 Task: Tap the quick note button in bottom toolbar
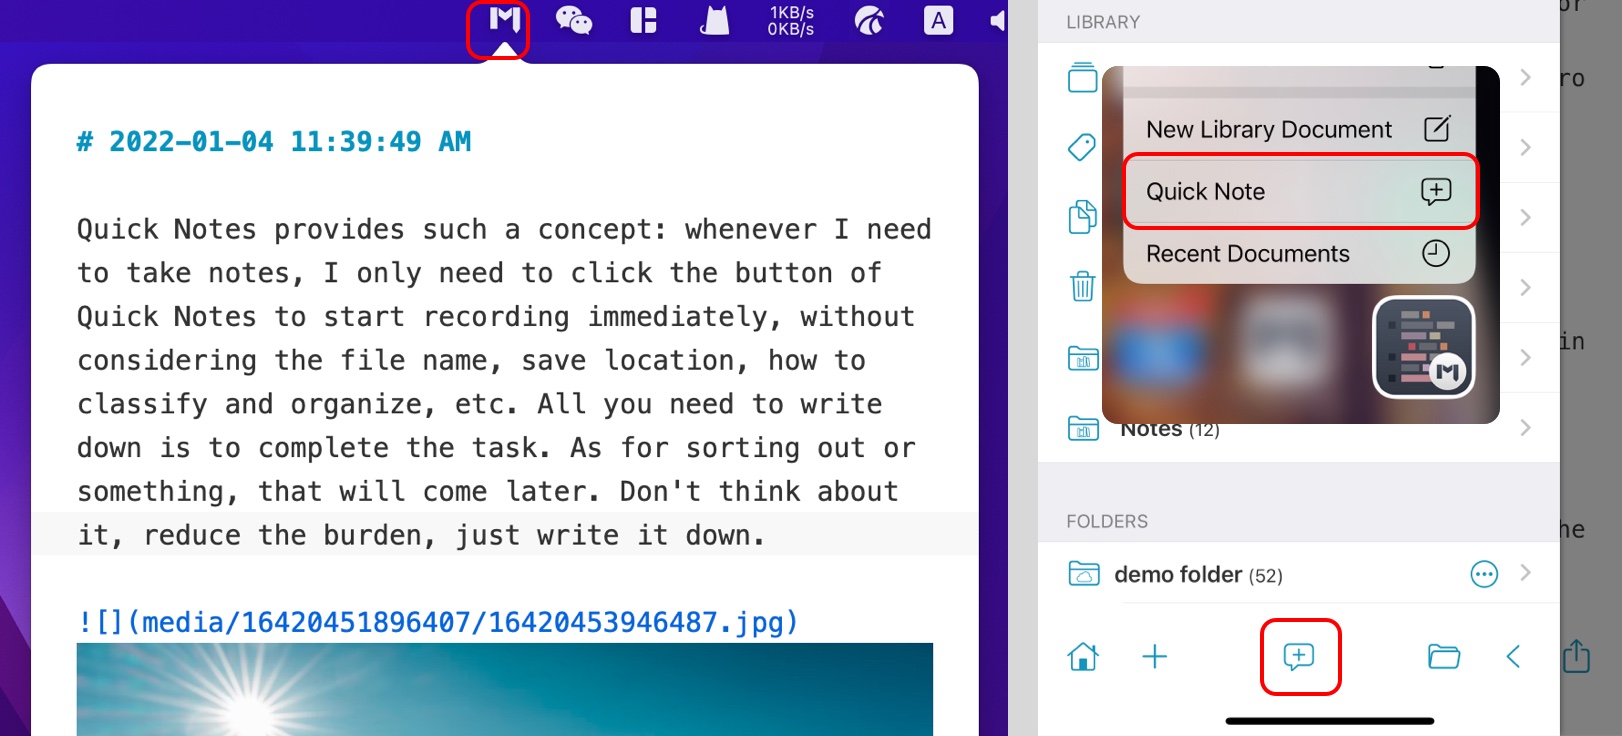(x=1299, y=657)
